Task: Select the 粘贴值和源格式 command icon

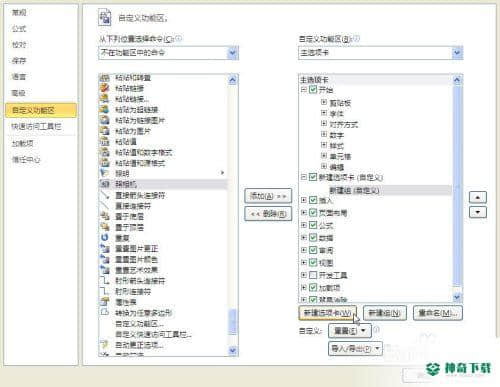Action: pos(105,163)
